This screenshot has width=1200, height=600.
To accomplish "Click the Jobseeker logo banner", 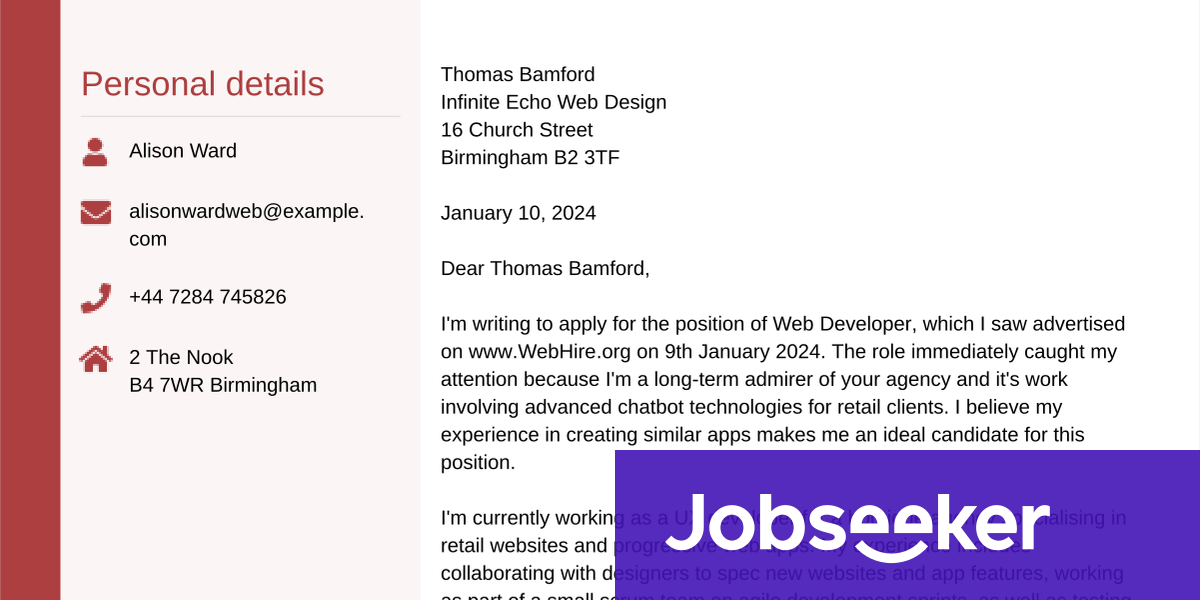I will [907, 525].
